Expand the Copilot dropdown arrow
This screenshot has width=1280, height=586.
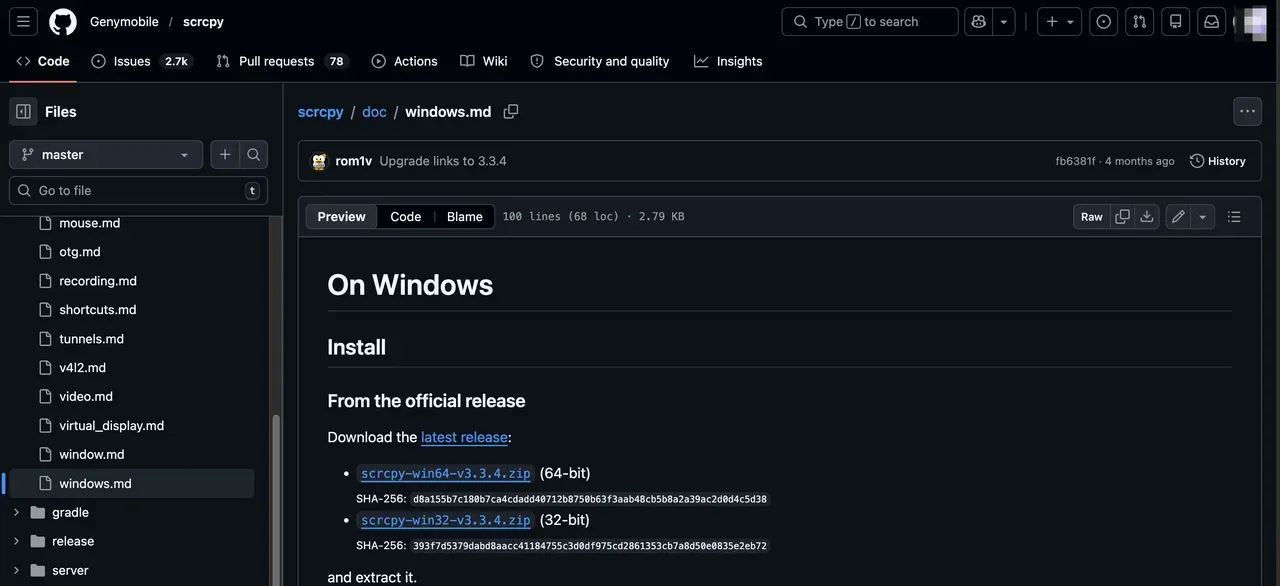click(1004, 21)
